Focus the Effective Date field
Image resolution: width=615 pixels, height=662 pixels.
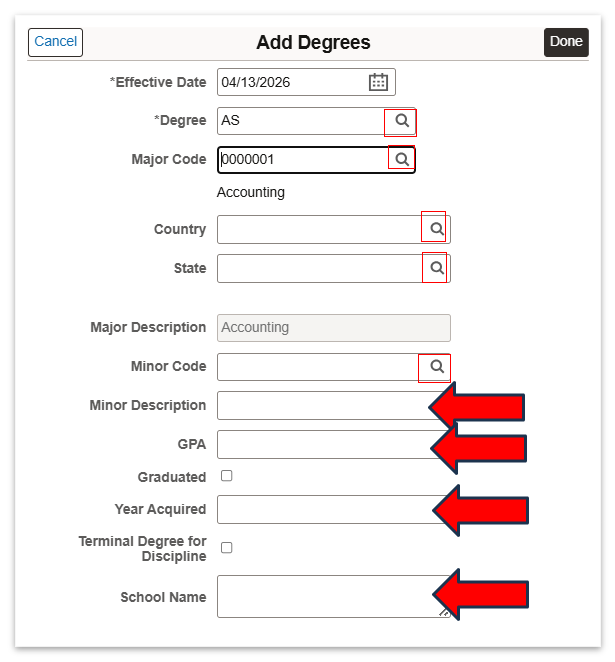coord(290,82)
